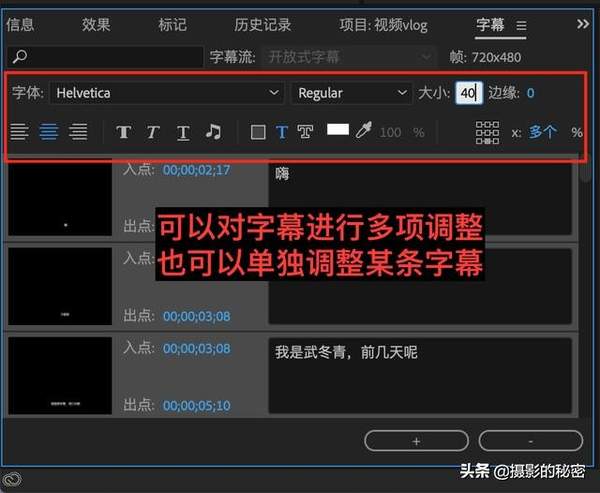The height and width of the screenshot is (493, 600).
Task: Edit out-point 00;00;05;10
Action: pos(197,405)
